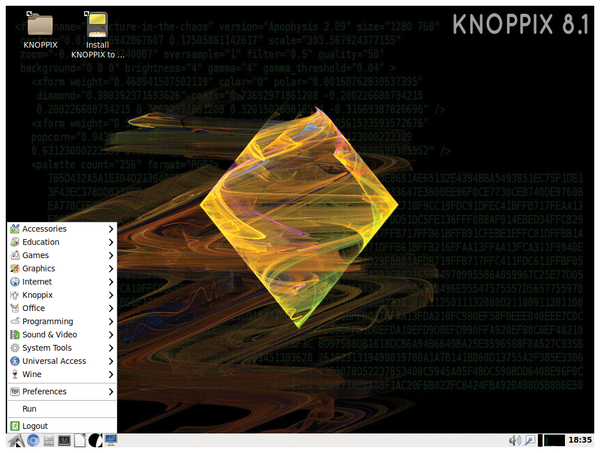Expand the arrow beside Education
This screenshot has height=453, width=600.
pyautogui.click(x=111, y=242)
